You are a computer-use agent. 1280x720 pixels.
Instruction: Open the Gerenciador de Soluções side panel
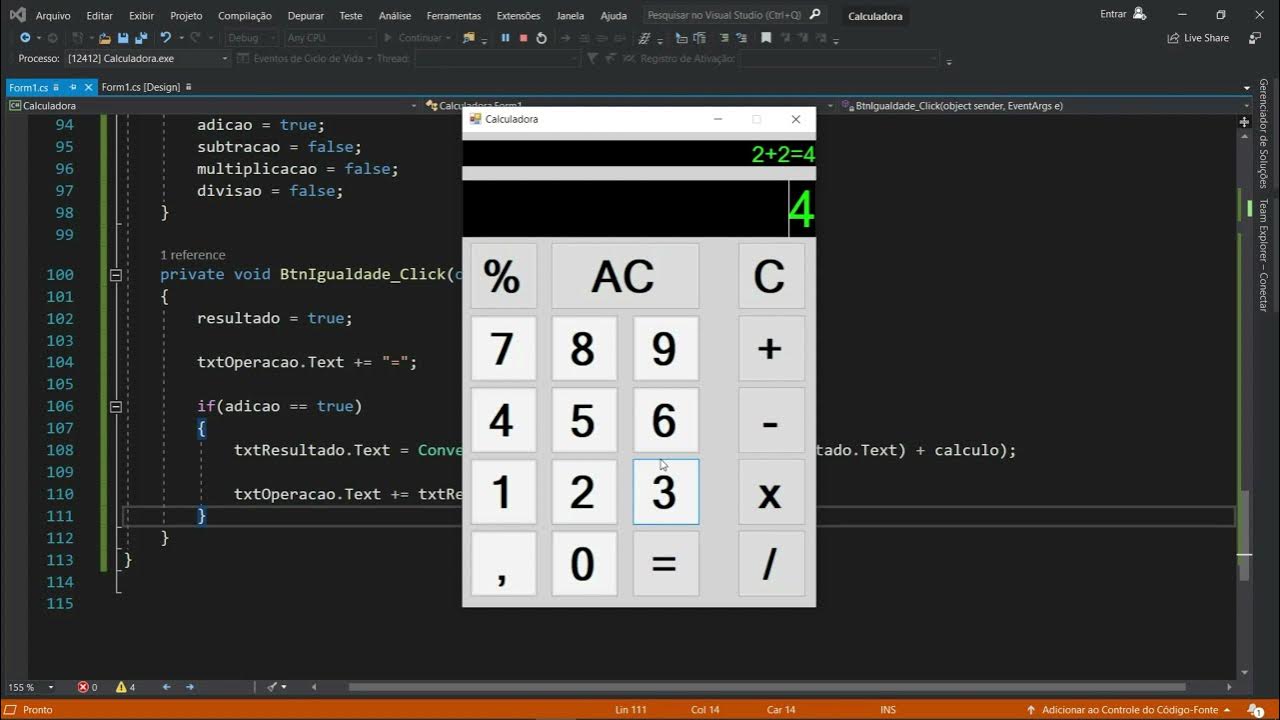[x=1263, y=134]
